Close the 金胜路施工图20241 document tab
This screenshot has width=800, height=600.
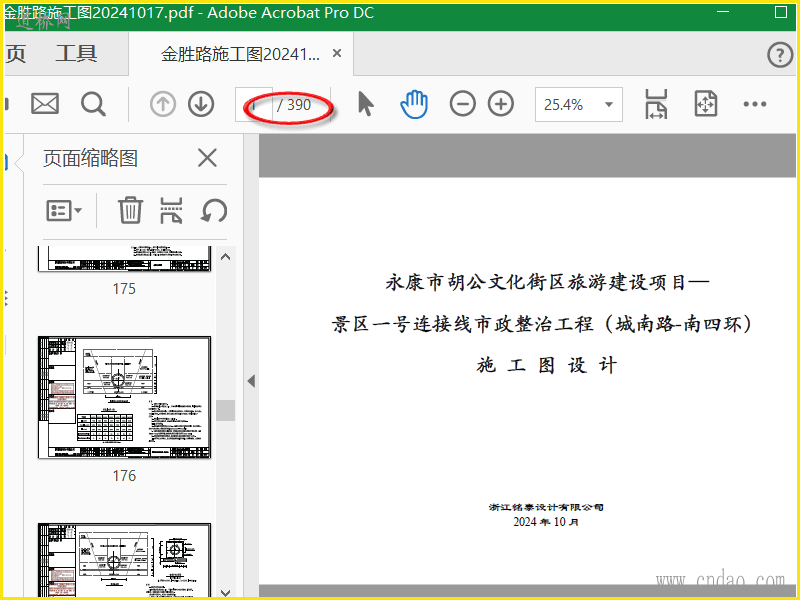pyautogui.click(x=337, y=53)
